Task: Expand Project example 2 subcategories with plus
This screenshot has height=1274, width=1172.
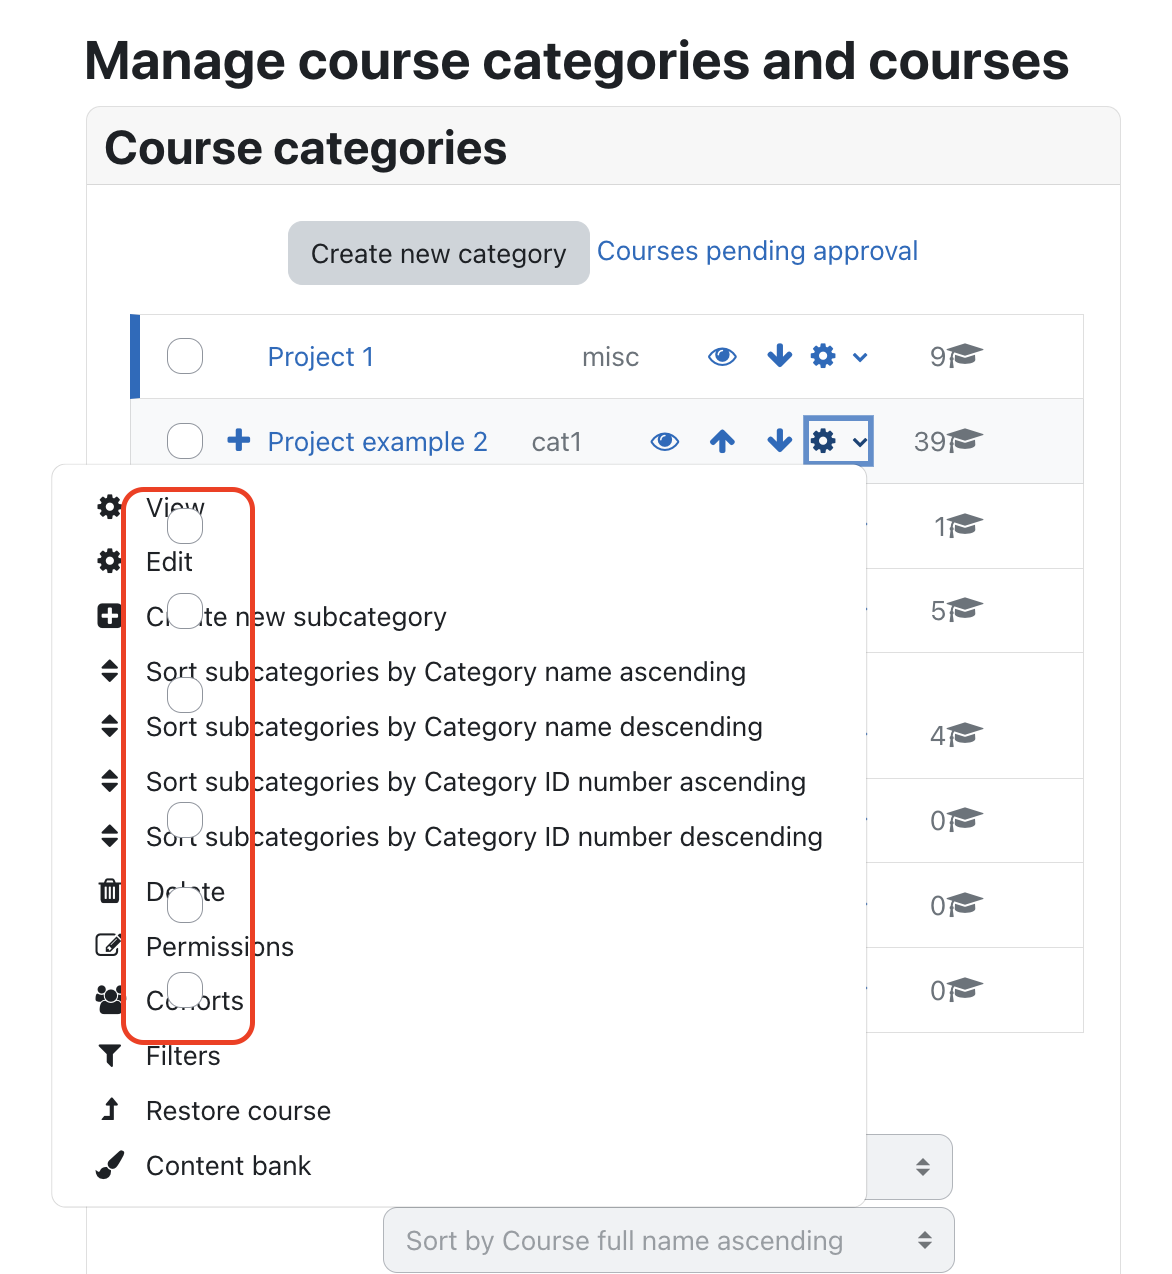Action: [x=239, y=440]
